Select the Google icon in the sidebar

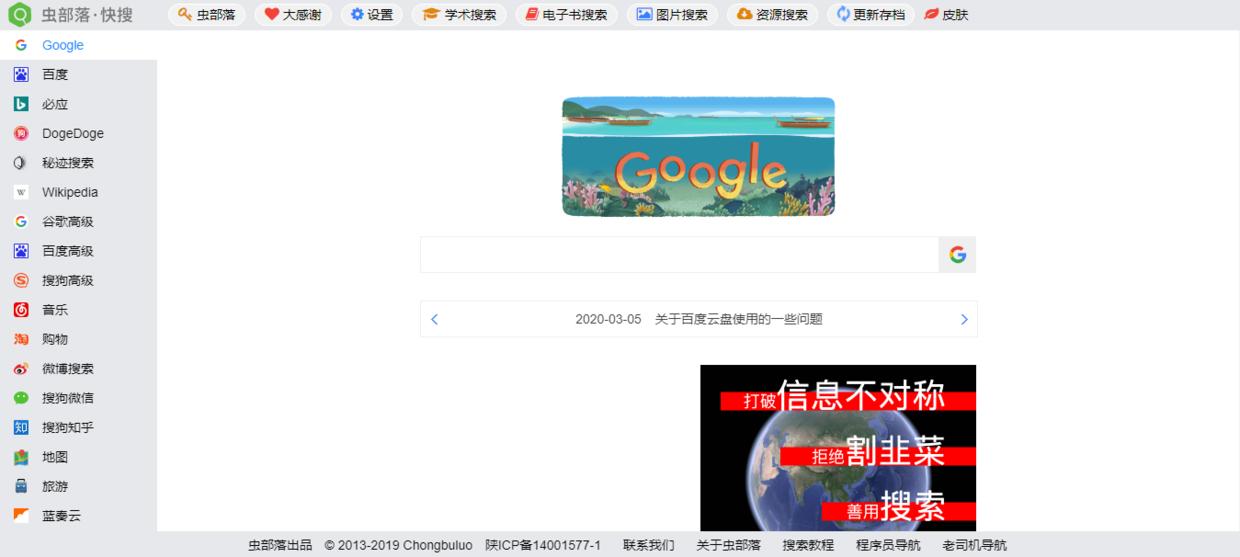21,45
